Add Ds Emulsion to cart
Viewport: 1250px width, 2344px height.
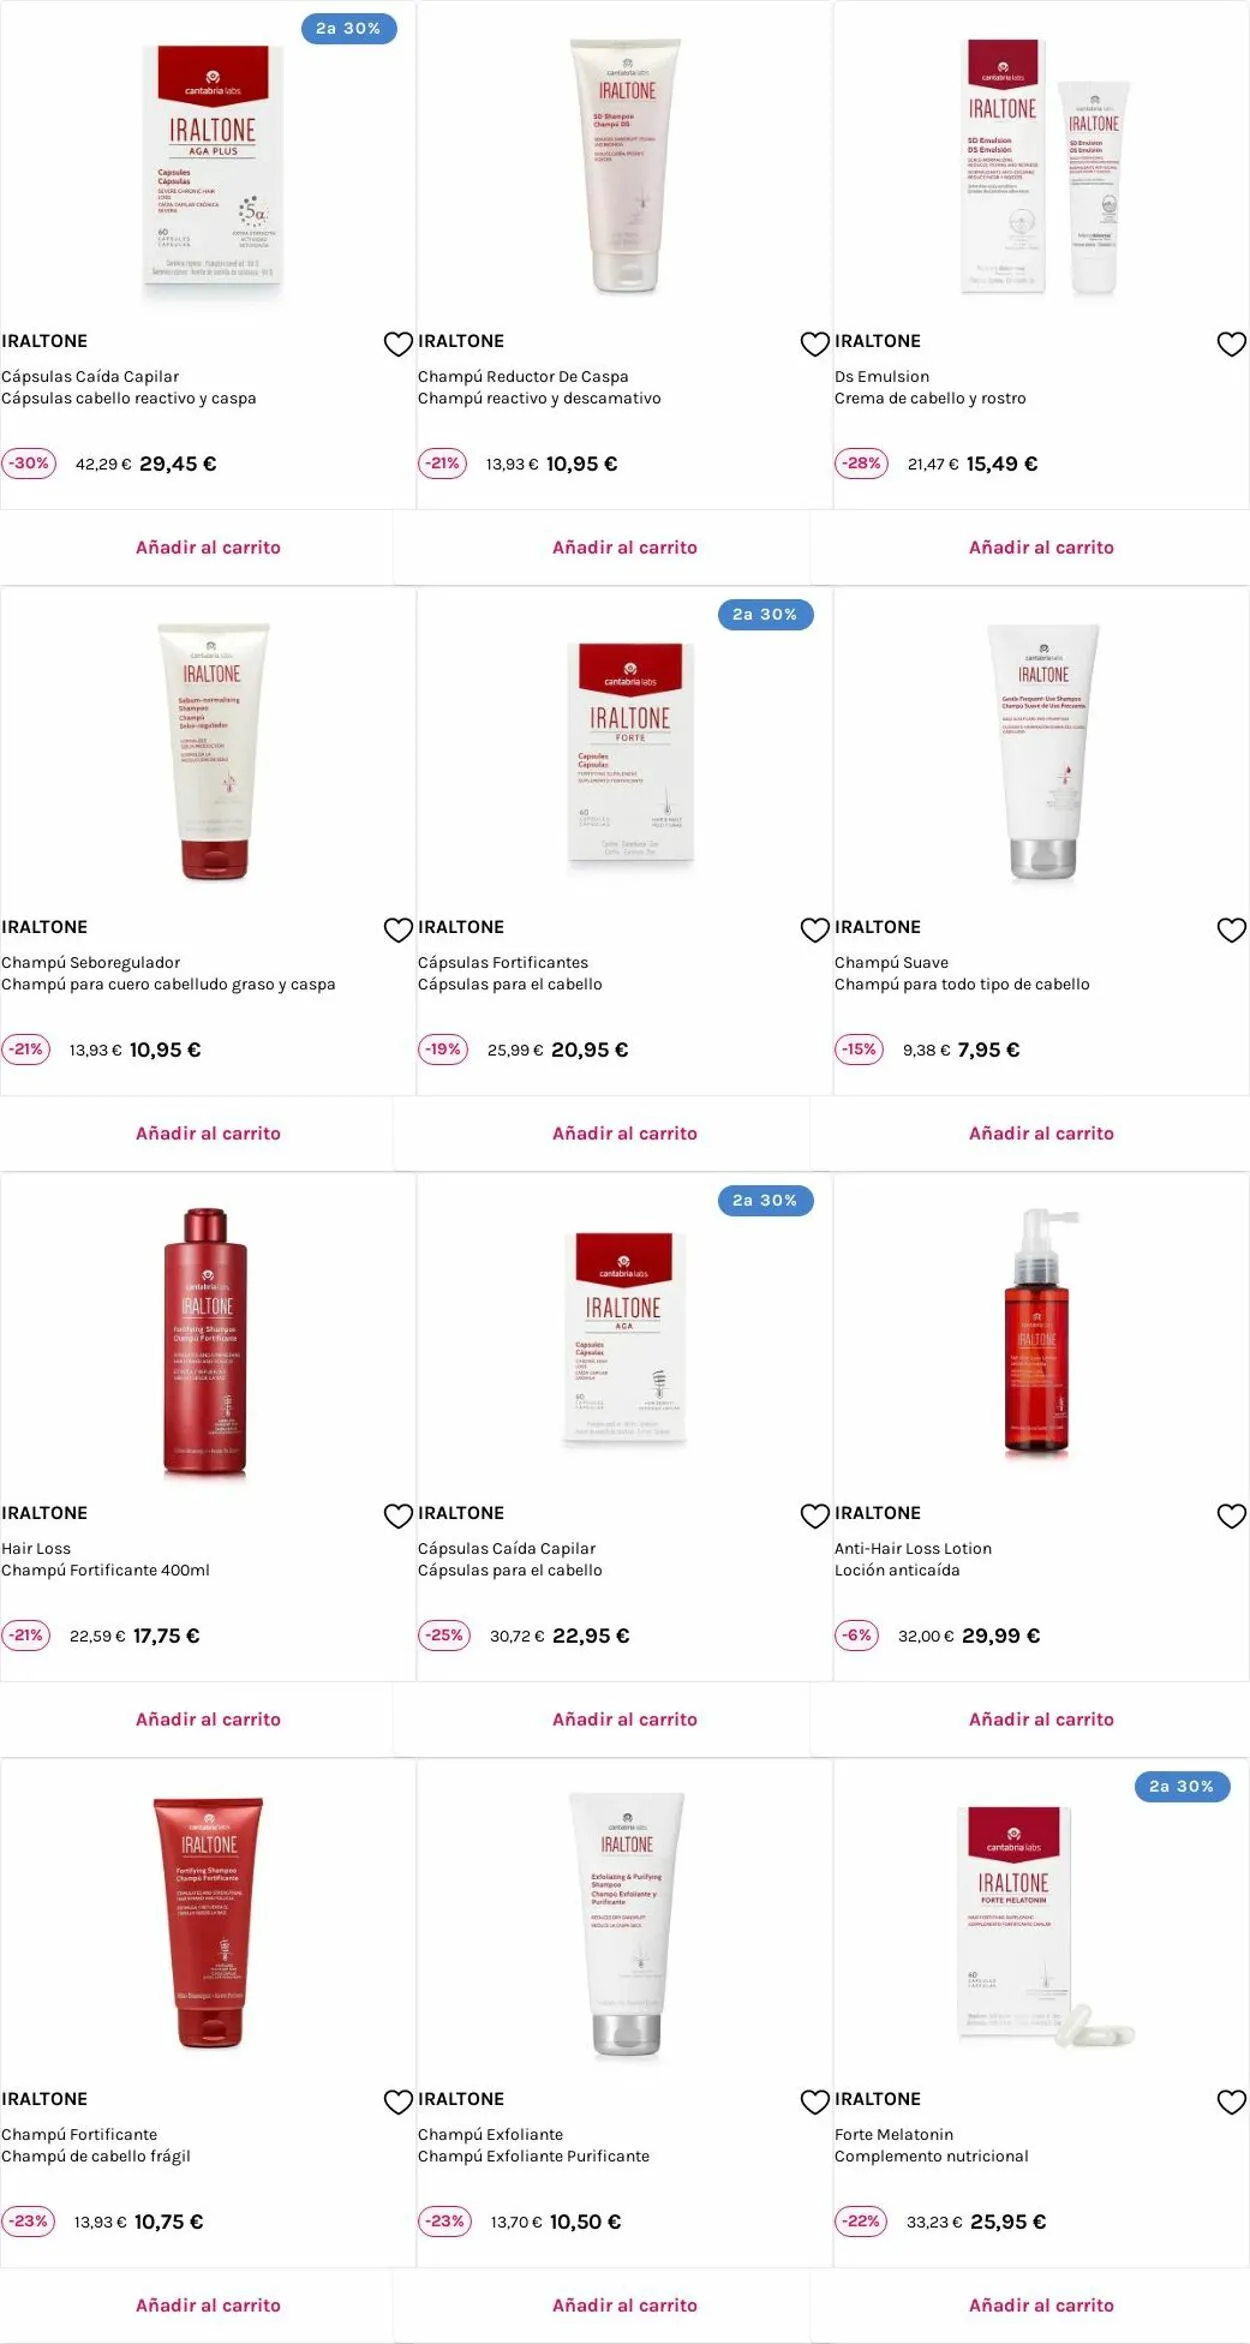(1041, 547)
